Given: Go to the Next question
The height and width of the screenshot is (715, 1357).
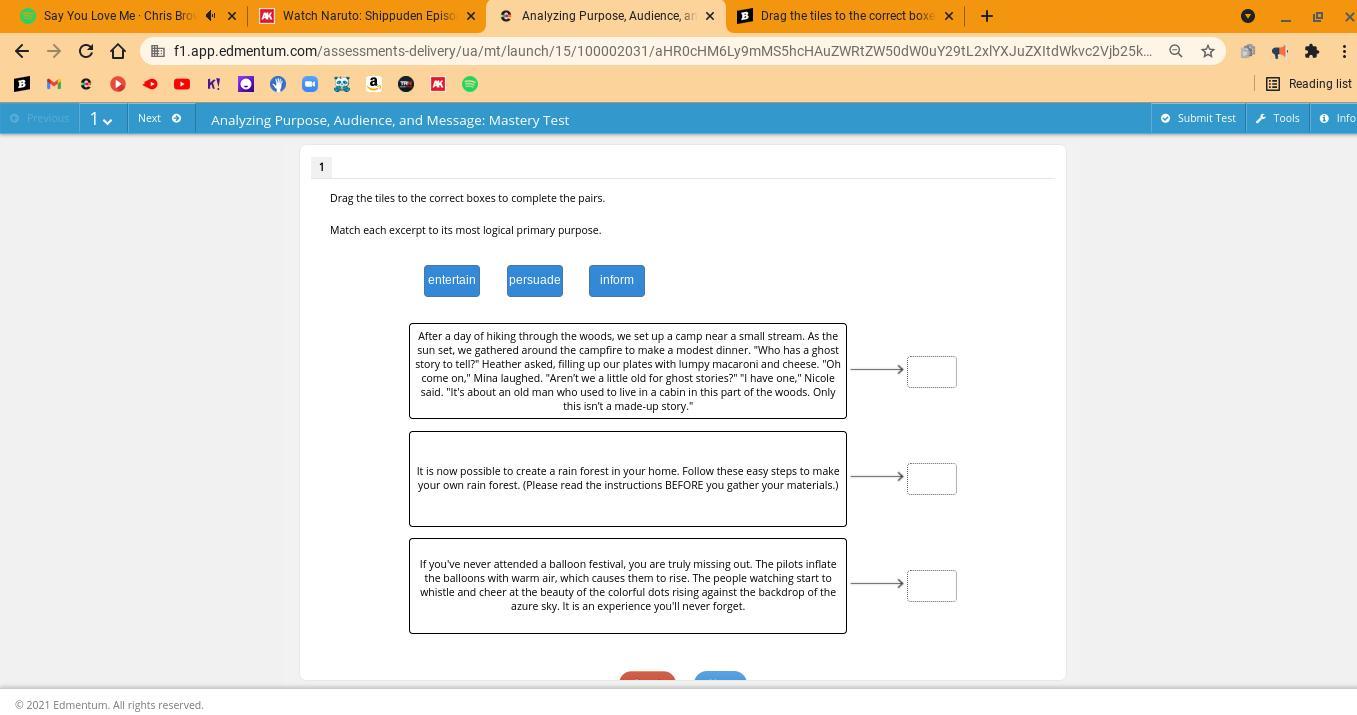Looking at the screenshot, I should click(160, 118).
